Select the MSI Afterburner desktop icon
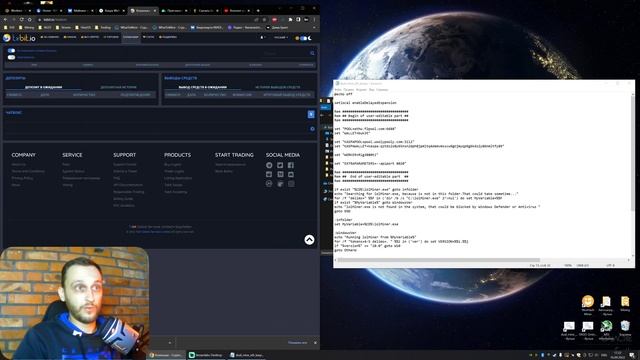The width and height of the screenshot is (640, 360). tap(606, 330)
